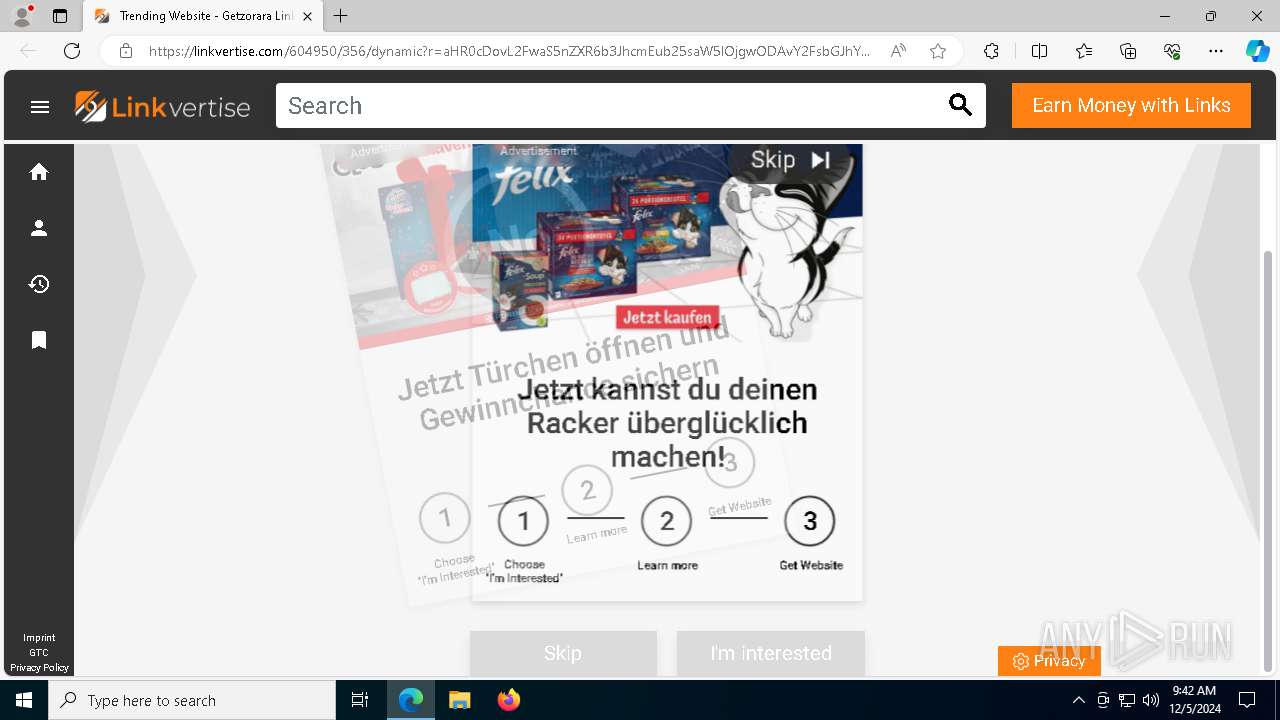This screenshot has height=720, width=1280.
Task: Click the address bar URL
Action: 509,51
